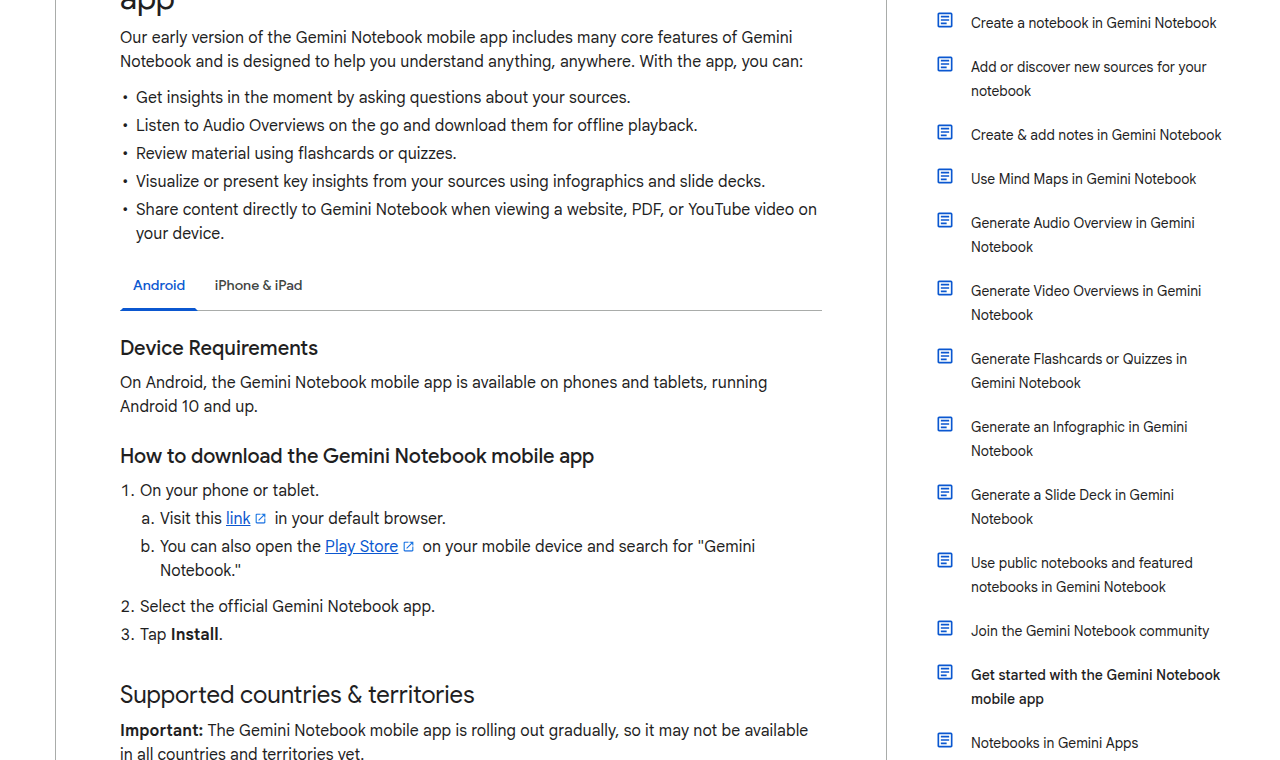The height and width of the screenshot is (760, 1280).
Task: Click article icon beside Use public notebooks
Action: 945,560
